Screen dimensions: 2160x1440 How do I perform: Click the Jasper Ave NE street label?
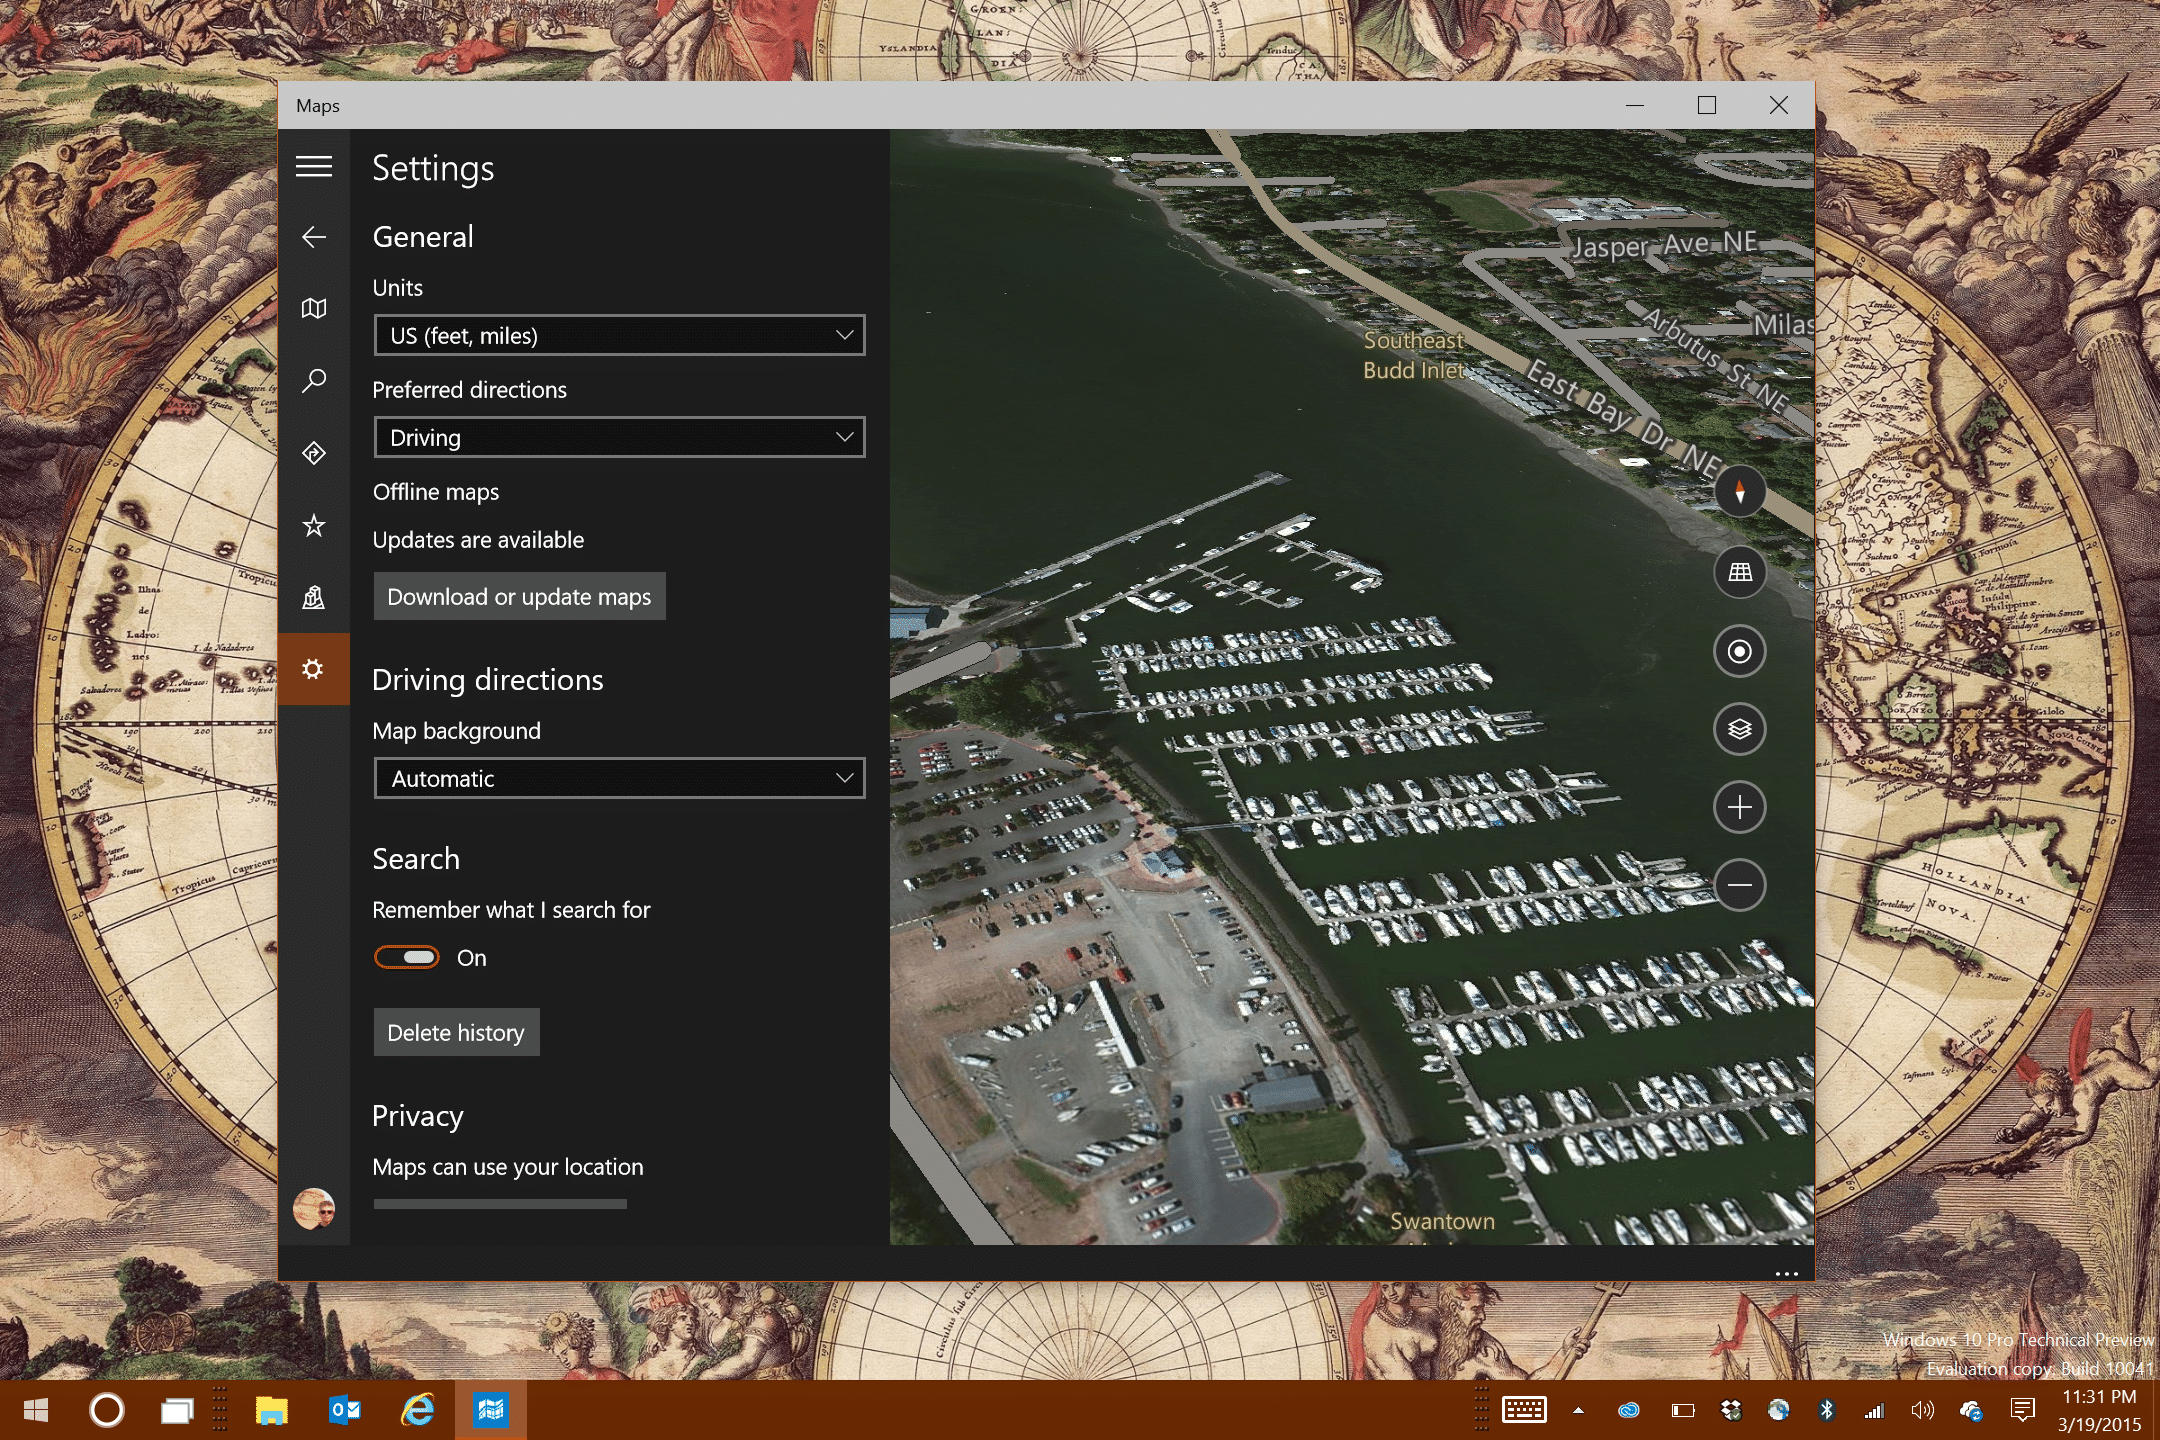click(1665, 244)
